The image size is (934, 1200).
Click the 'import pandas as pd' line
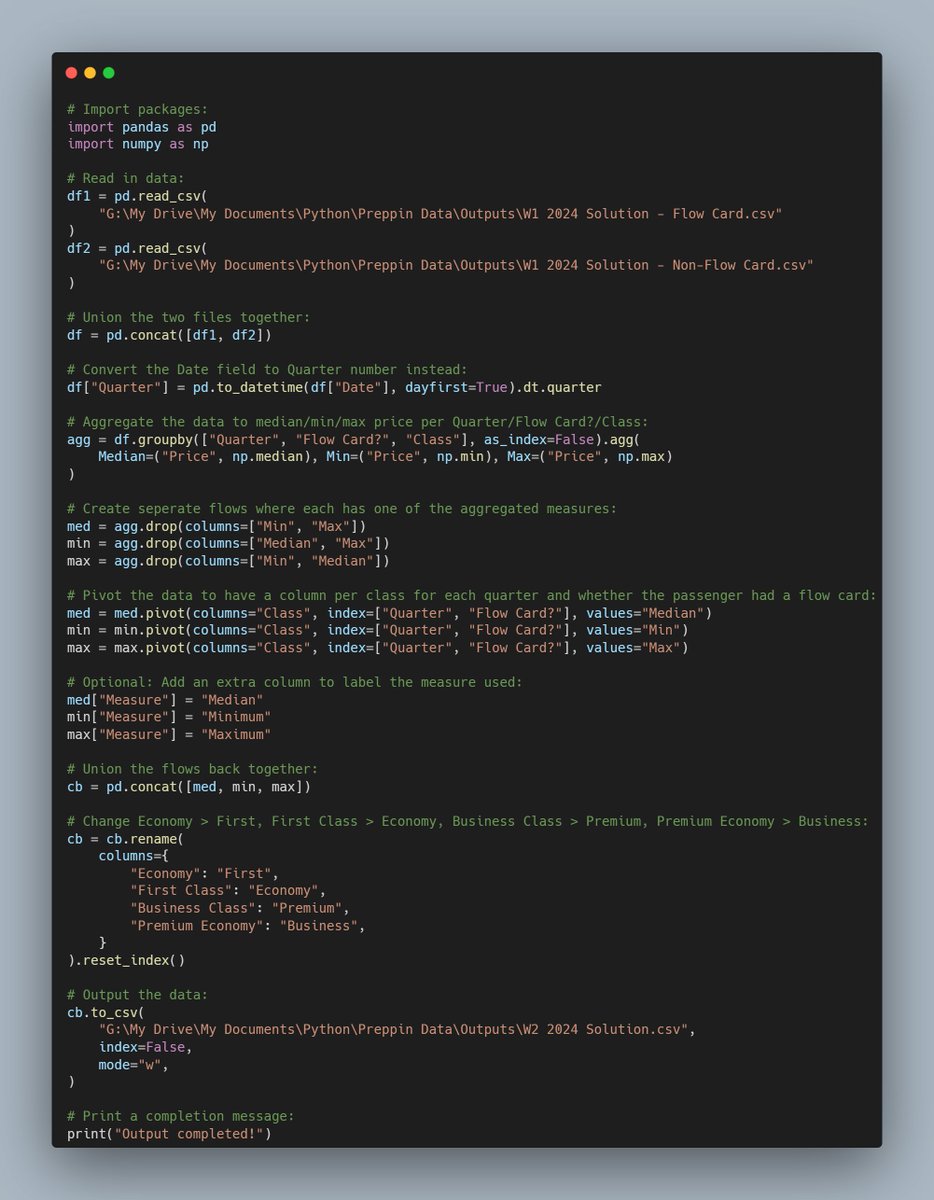[142, 127]
